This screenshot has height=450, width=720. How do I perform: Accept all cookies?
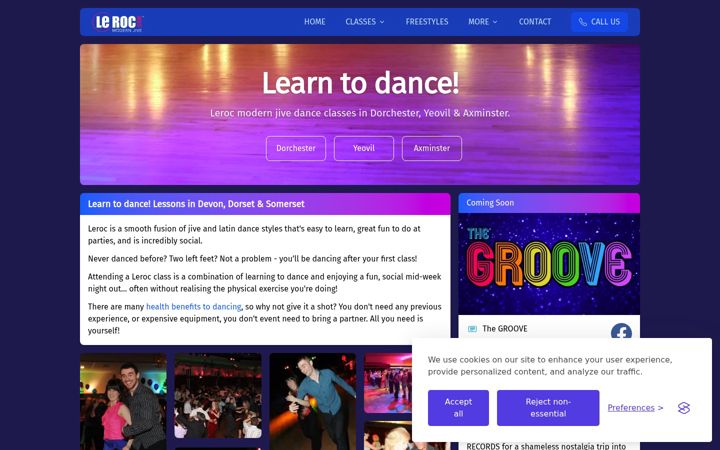pos(458,408)
